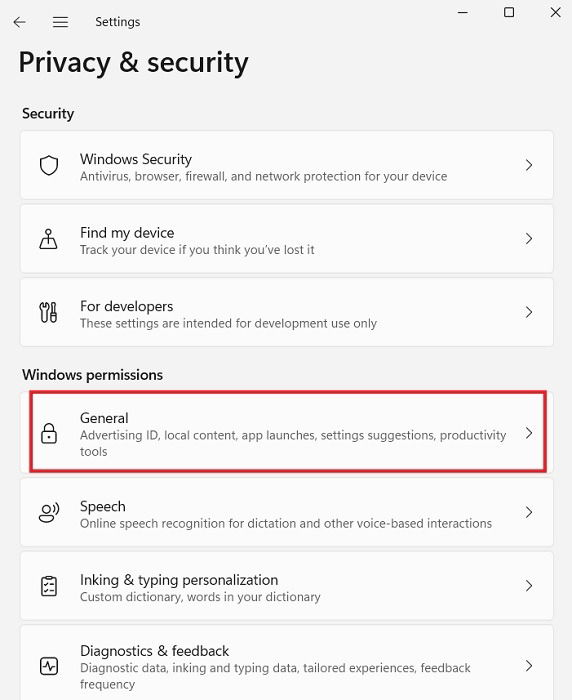Screen dimensions: 572x700
Task: Click the For developers tools icon
Action: click(48, 312)
